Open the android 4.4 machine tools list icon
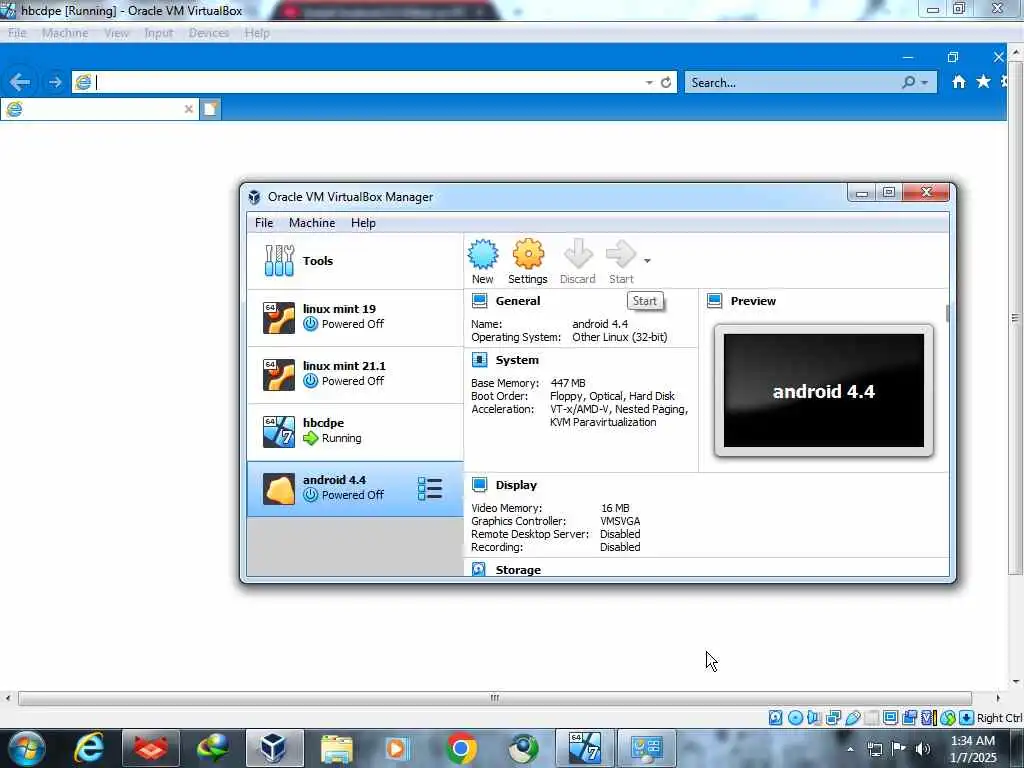The image size is (1024, 768). pyautogui.click(x=430, y=488)
